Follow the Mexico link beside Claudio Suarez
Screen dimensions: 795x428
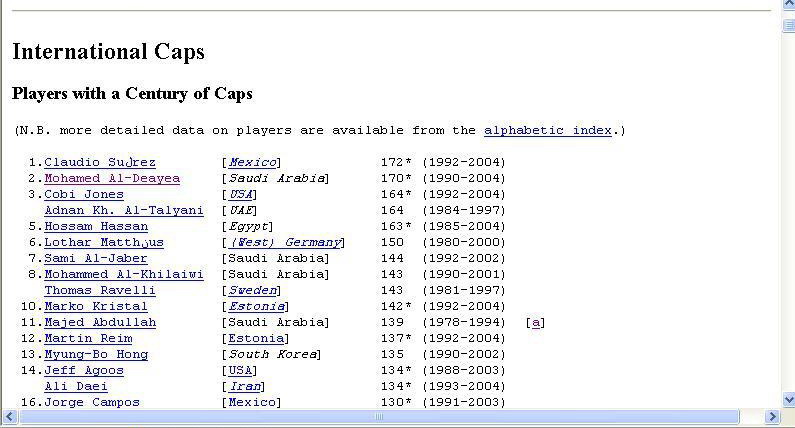point(252,162)
